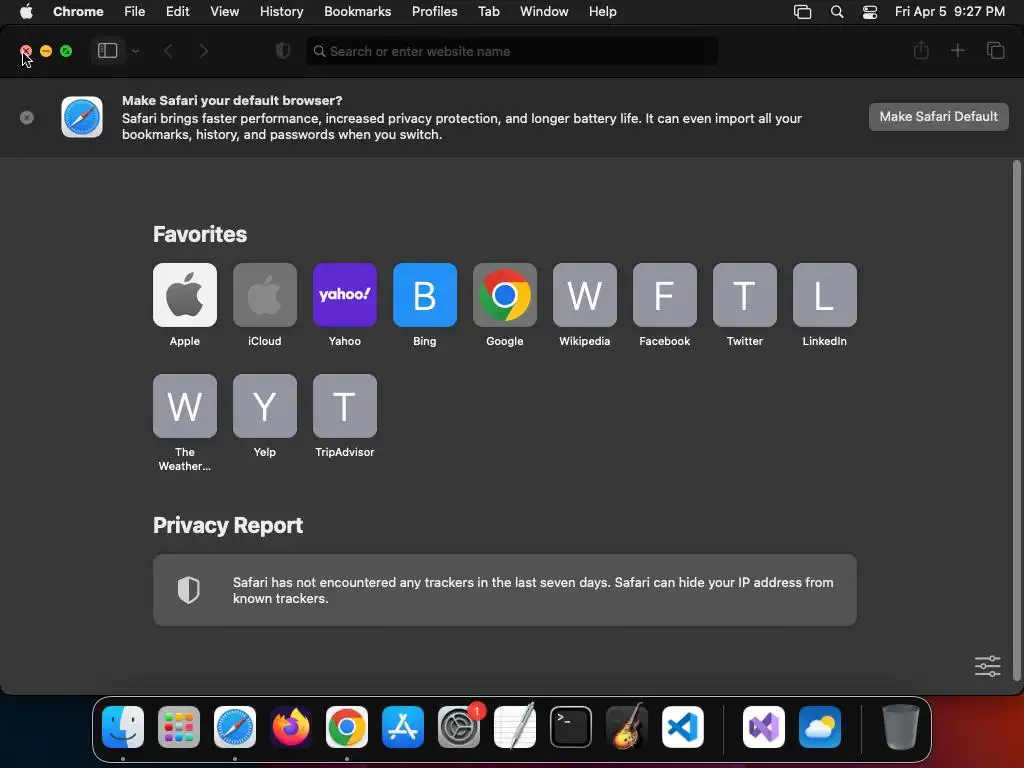Dismiss the default browser banner
Viewport: 1024px width, 768px height.
[27, 118]
